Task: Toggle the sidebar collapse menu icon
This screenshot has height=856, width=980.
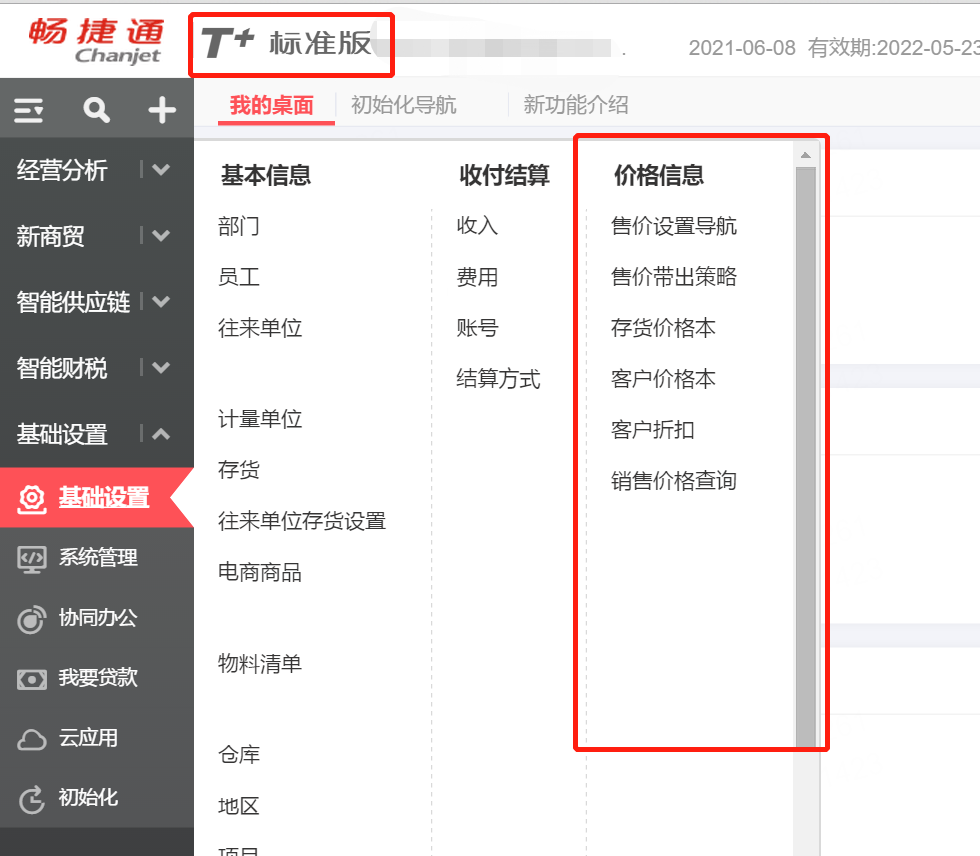Action: 28,111
